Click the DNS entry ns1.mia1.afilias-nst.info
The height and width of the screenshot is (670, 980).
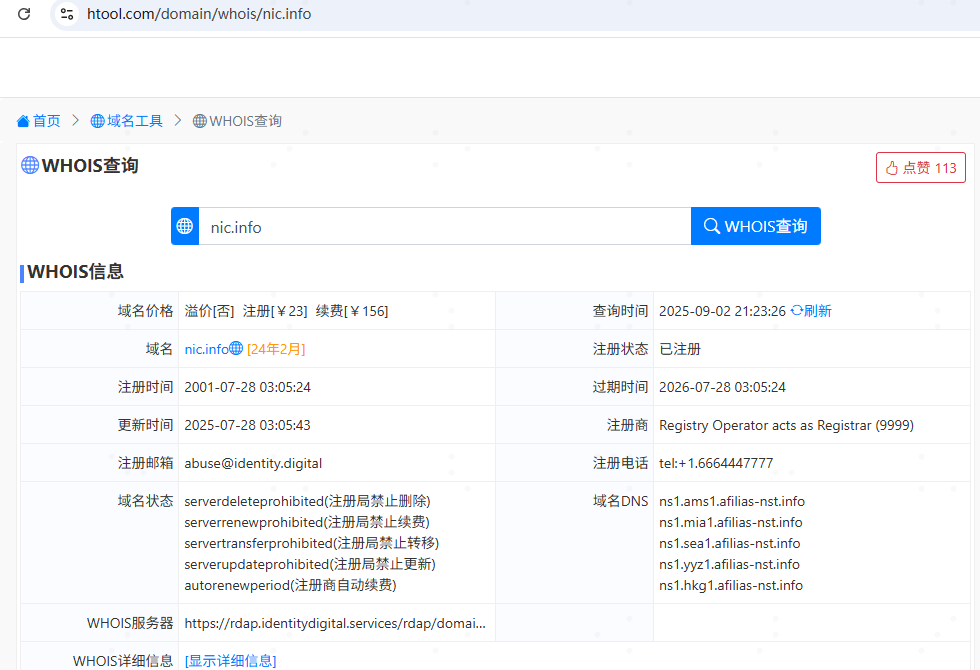coord(731,522)
